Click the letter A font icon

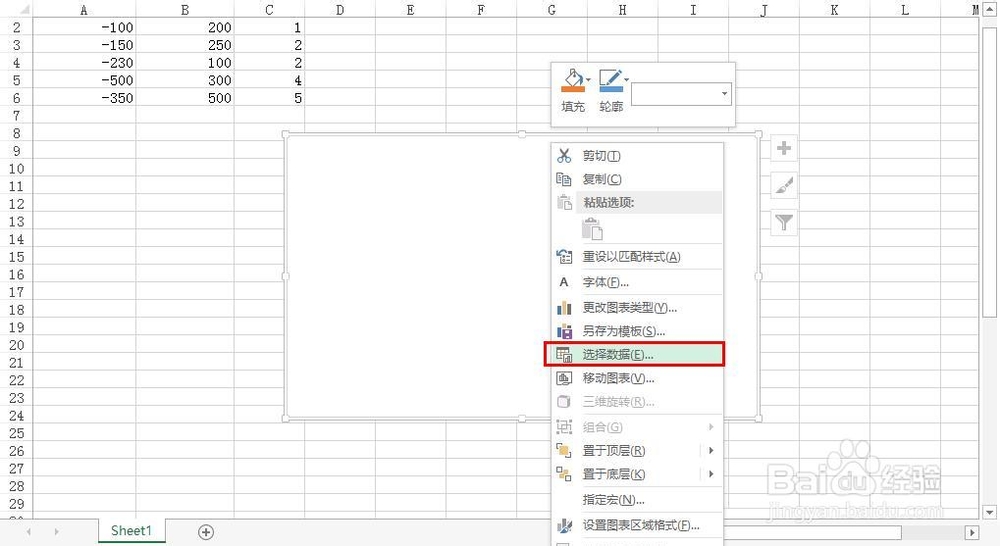click(564, 282)
